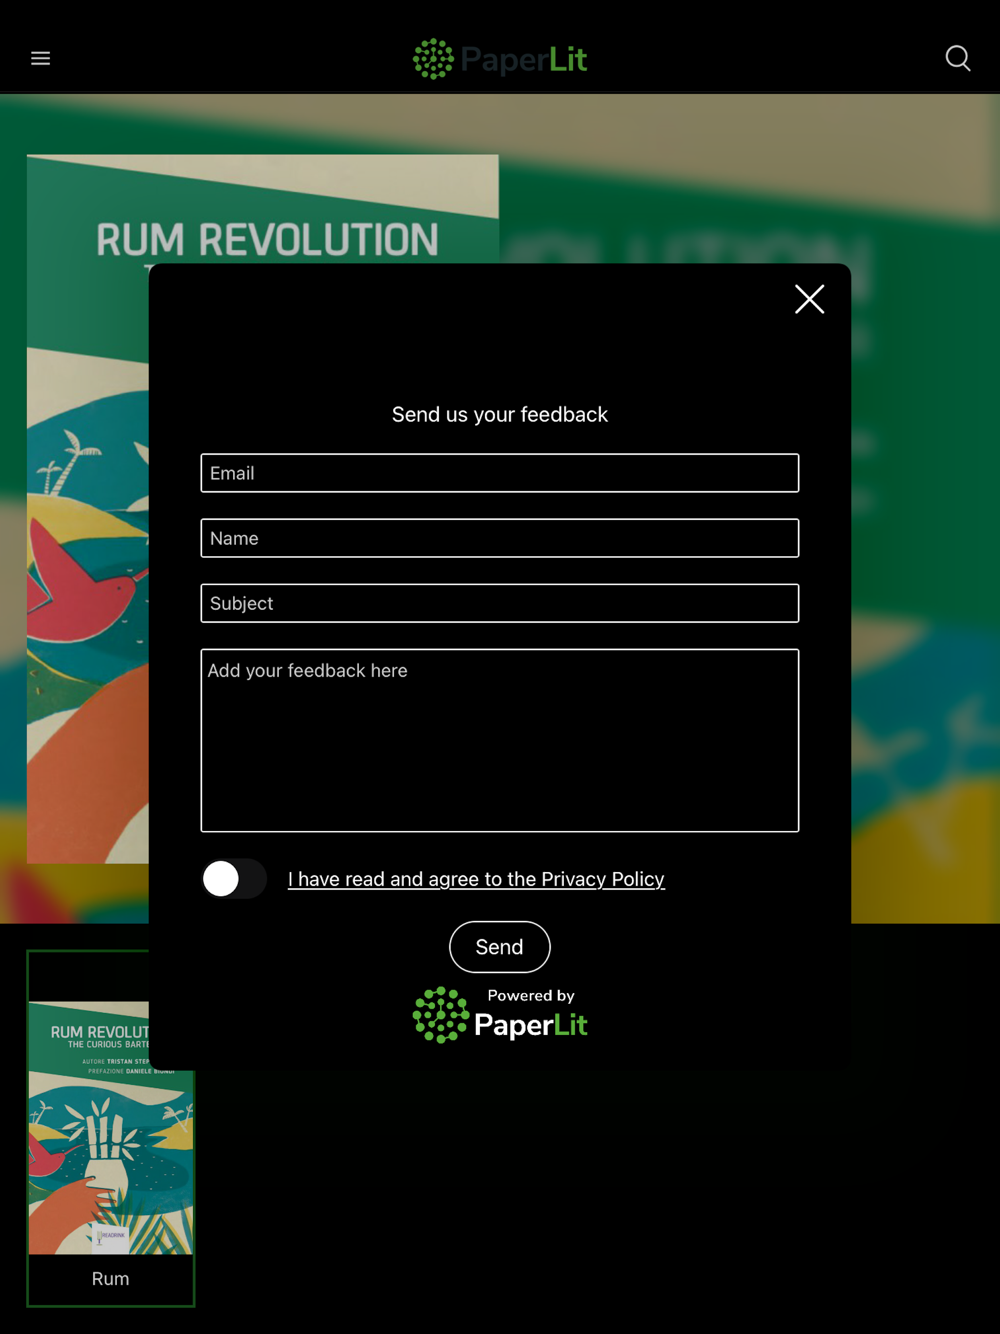Select the Name input box
Viewport: 1000px width, 1334px height.
click(500, 538)
